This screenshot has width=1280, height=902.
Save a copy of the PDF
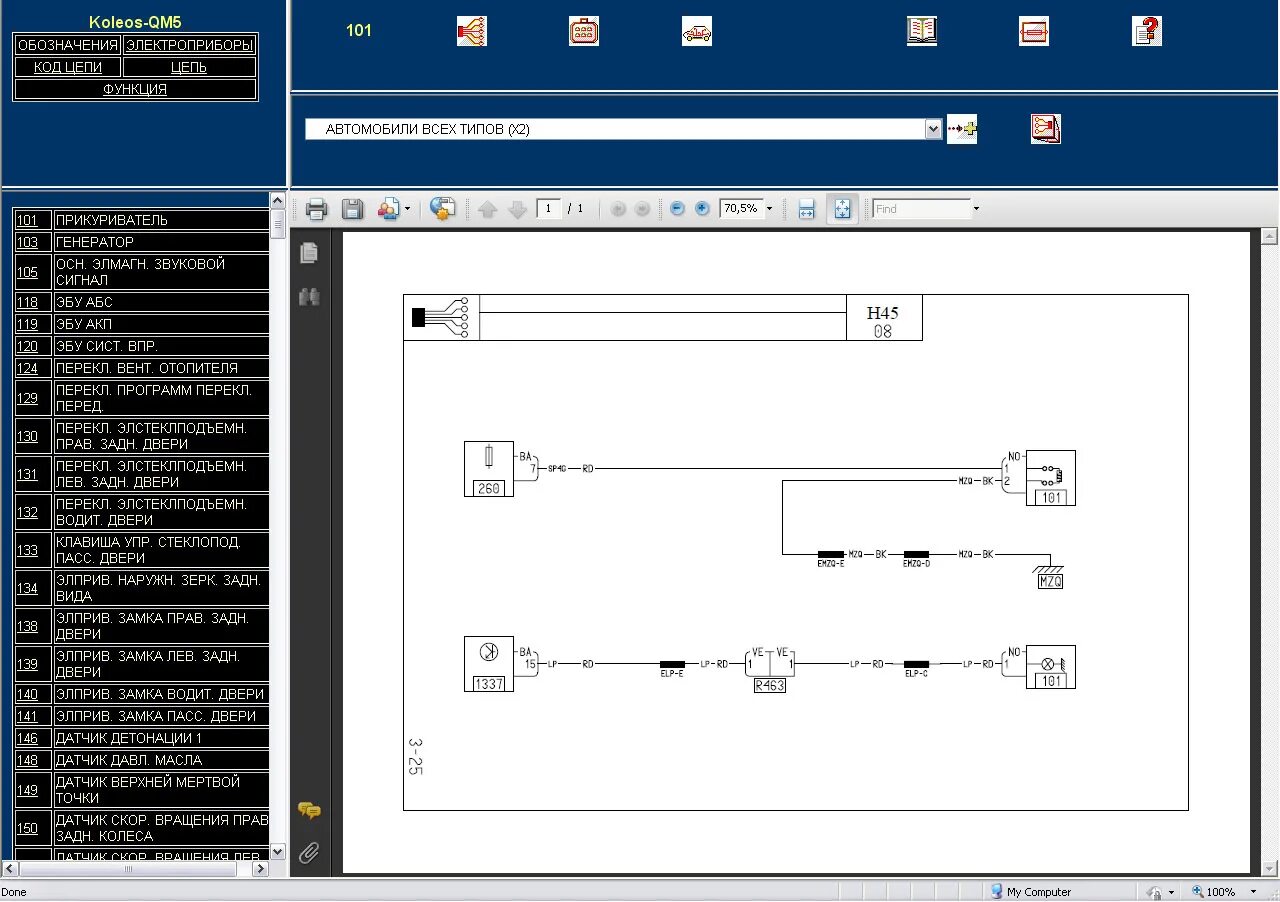352,209
